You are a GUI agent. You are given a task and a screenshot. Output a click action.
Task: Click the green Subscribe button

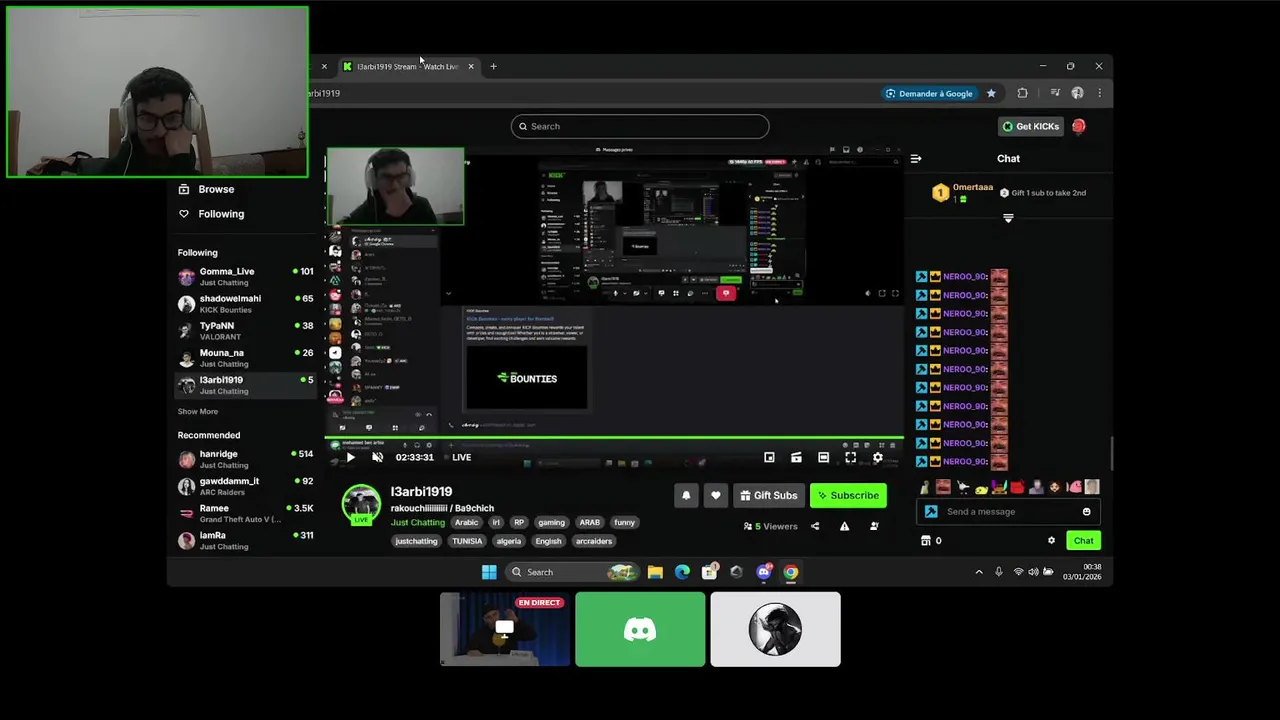(x=848, y=495)
